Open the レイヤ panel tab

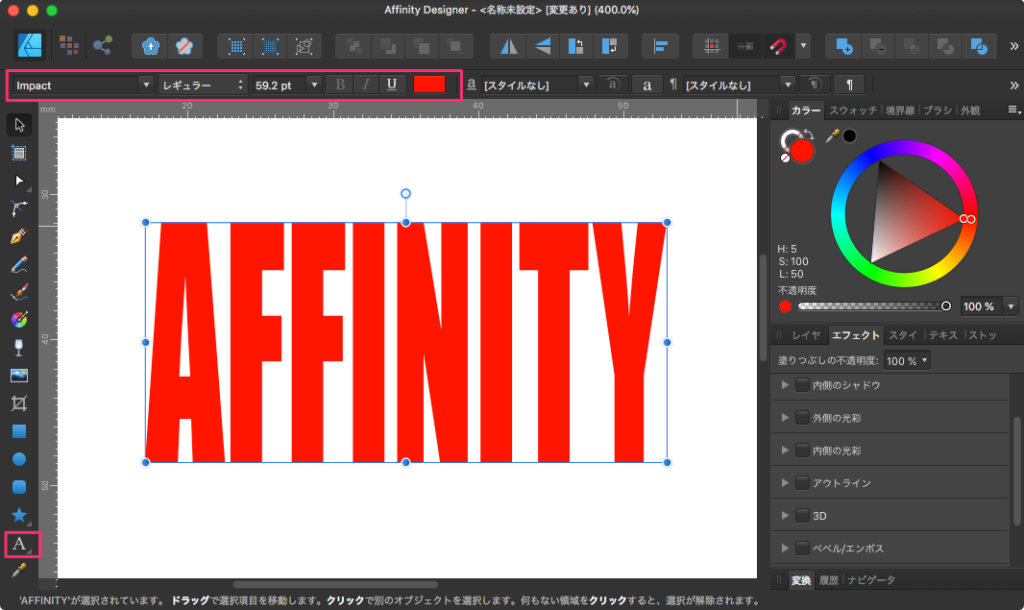806,335
